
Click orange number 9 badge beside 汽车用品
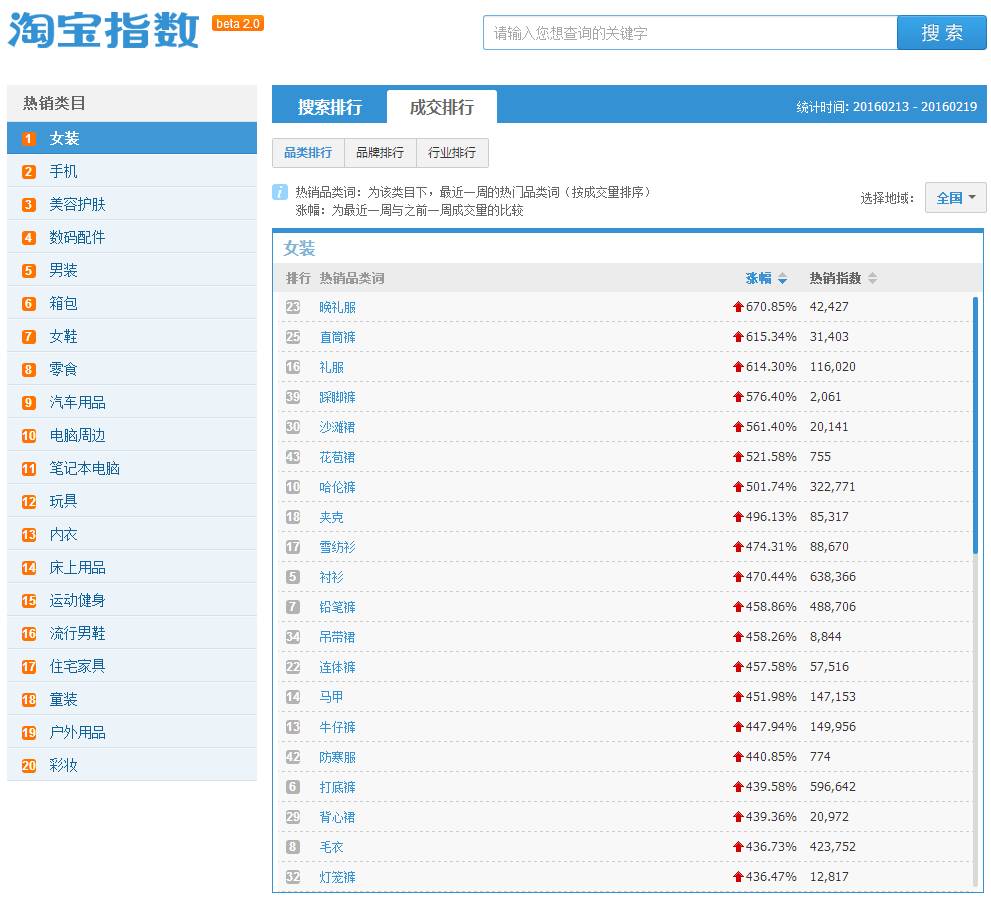pyautogui.click(x=29, y=402)
